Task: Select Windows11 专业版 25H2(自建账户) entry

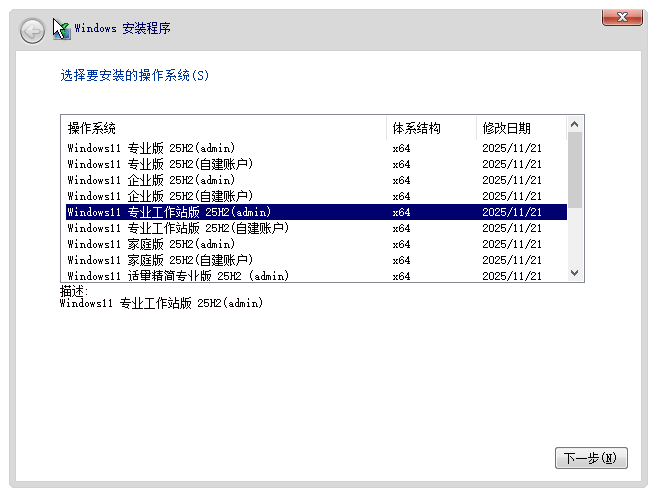Action: [159, 164]
